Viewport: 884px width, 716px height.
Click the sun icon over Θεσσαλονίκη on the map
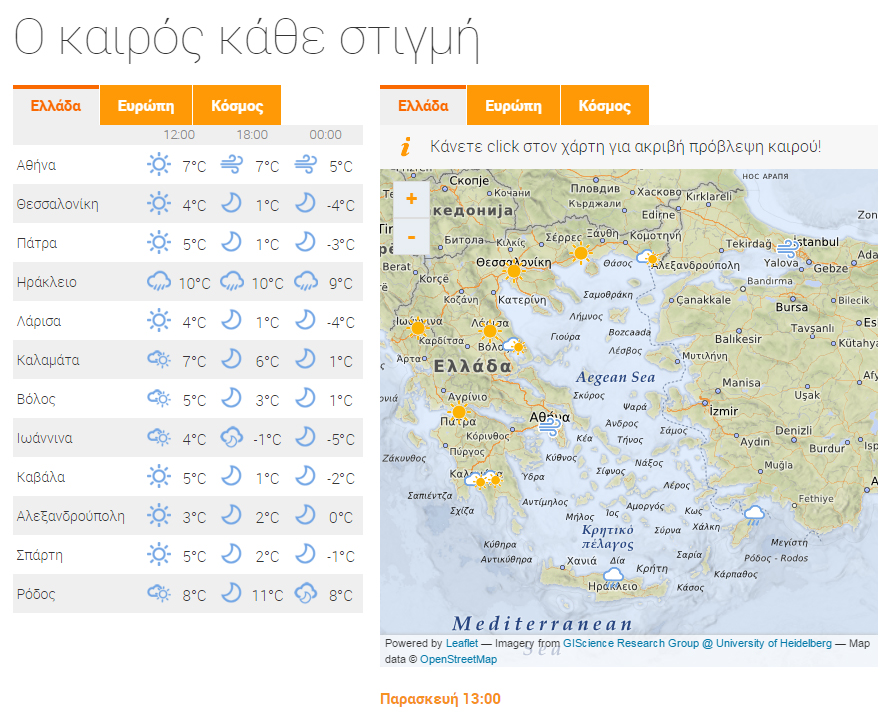(514, 270)
